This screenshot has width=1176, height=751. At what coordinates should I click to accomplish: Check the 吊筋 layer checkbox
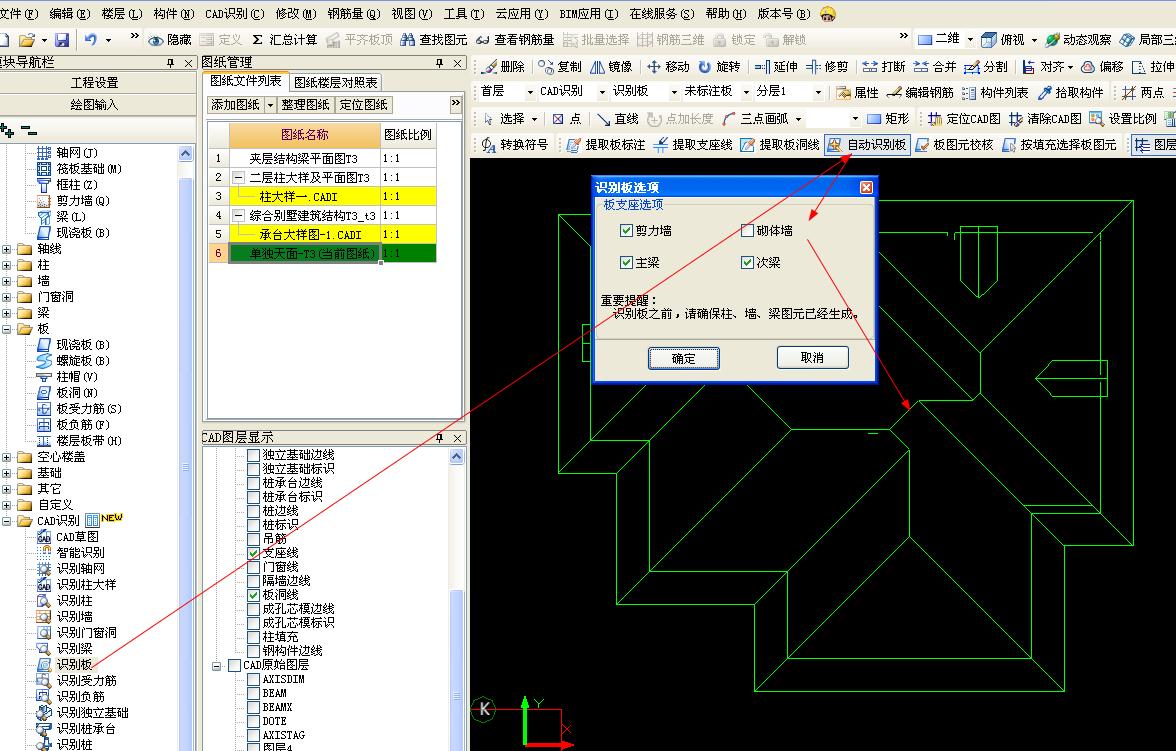[254, 539]
